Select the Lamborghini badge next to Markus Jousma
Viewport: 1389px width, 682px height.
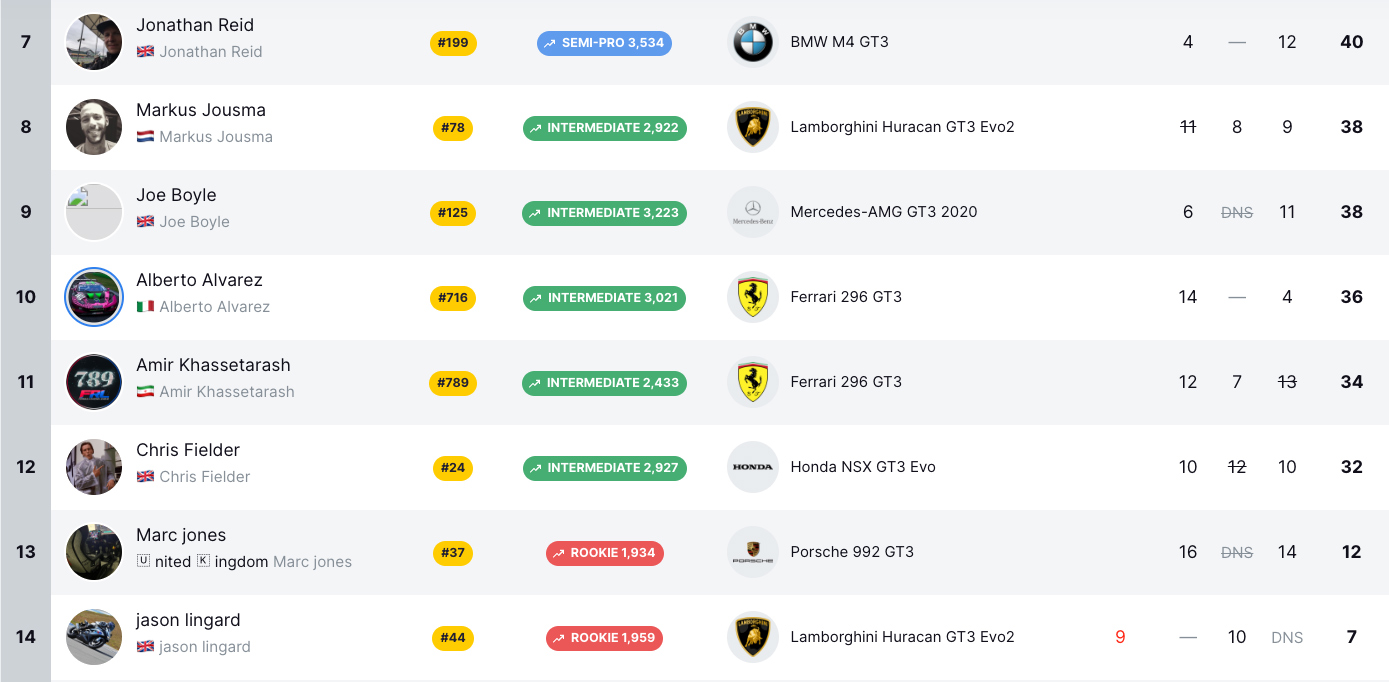coord(753,127)
